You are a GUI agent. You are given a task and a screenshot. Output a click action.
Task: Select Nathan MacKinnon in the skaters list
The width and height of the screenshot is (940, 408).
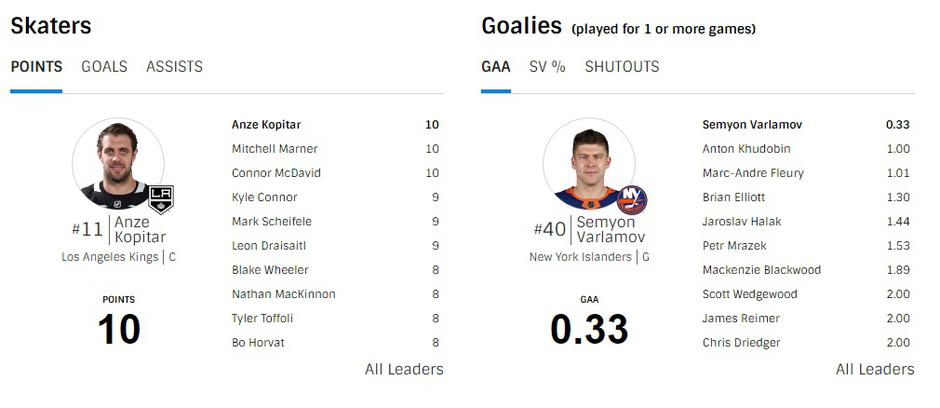click(283, 294)
